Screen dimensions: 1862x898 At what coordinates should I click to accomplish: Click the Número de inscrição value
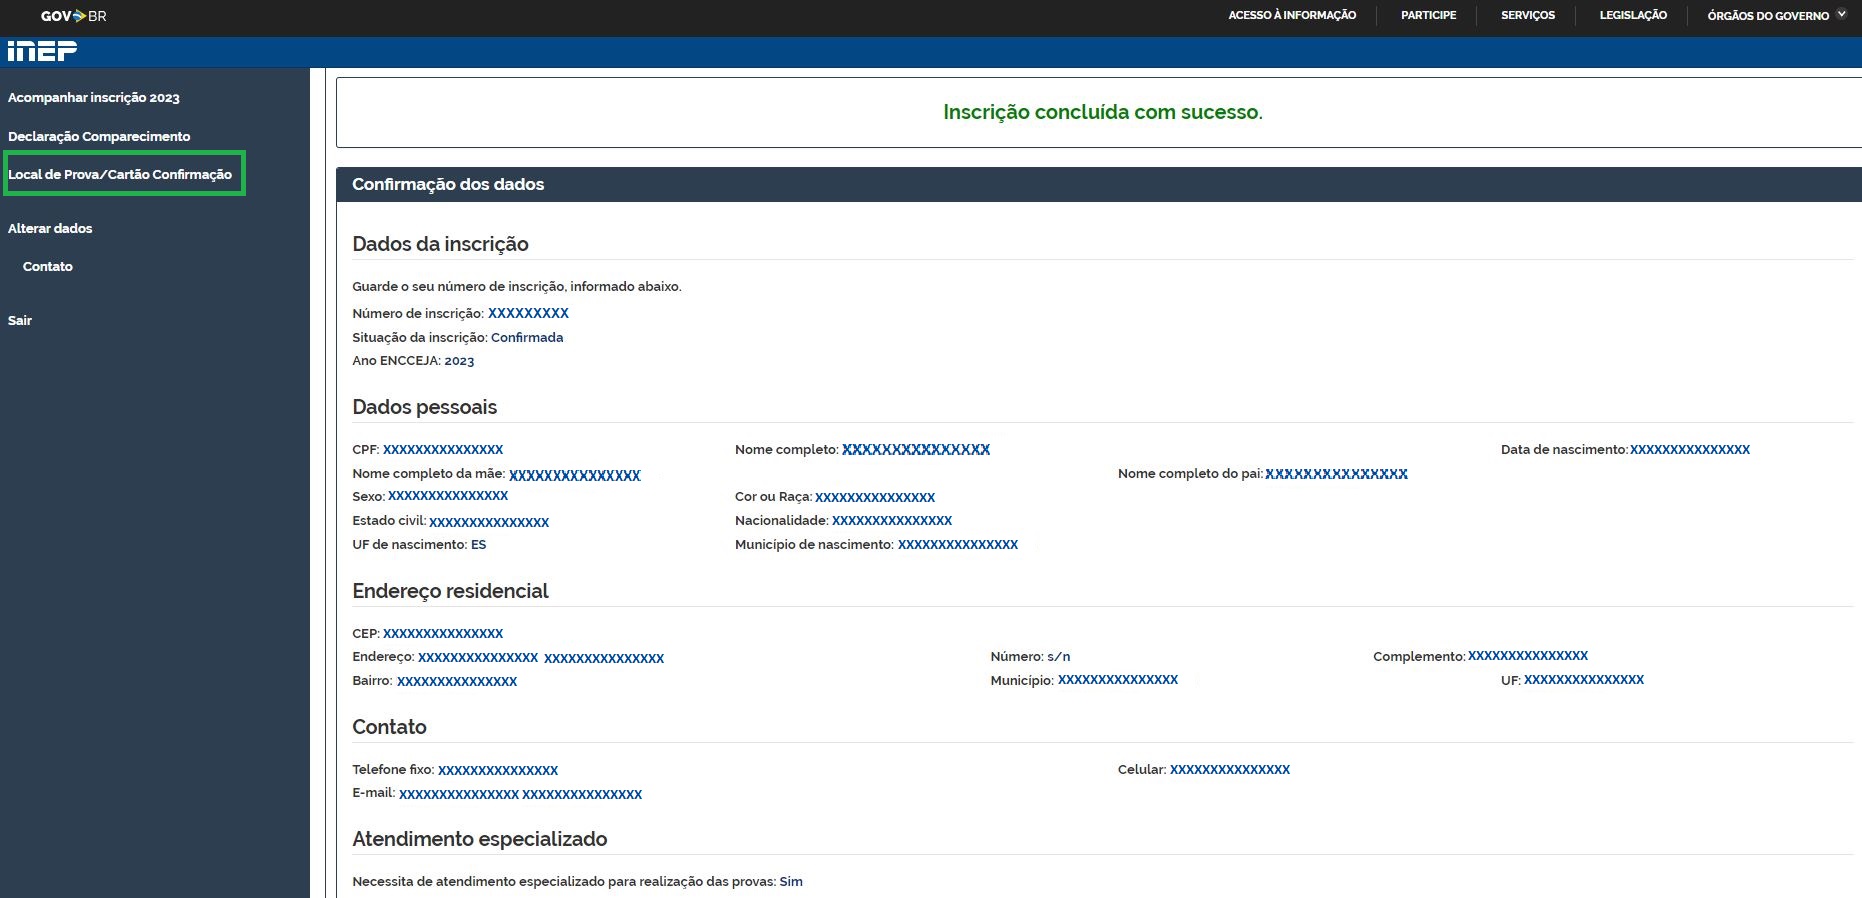click(528, 314)
